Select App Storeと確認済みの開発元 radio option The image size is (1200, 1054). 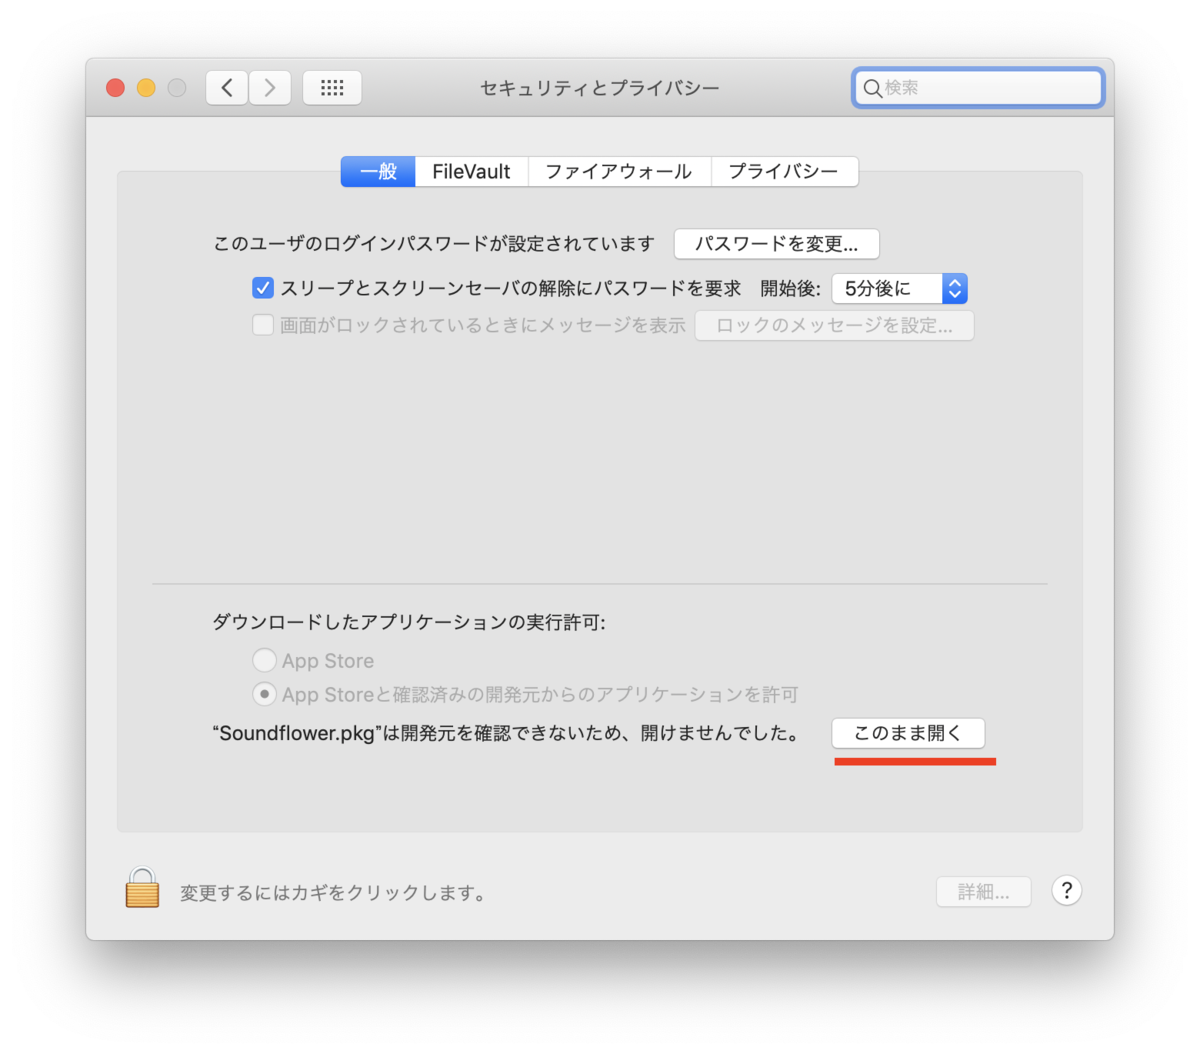coord(264,694)
